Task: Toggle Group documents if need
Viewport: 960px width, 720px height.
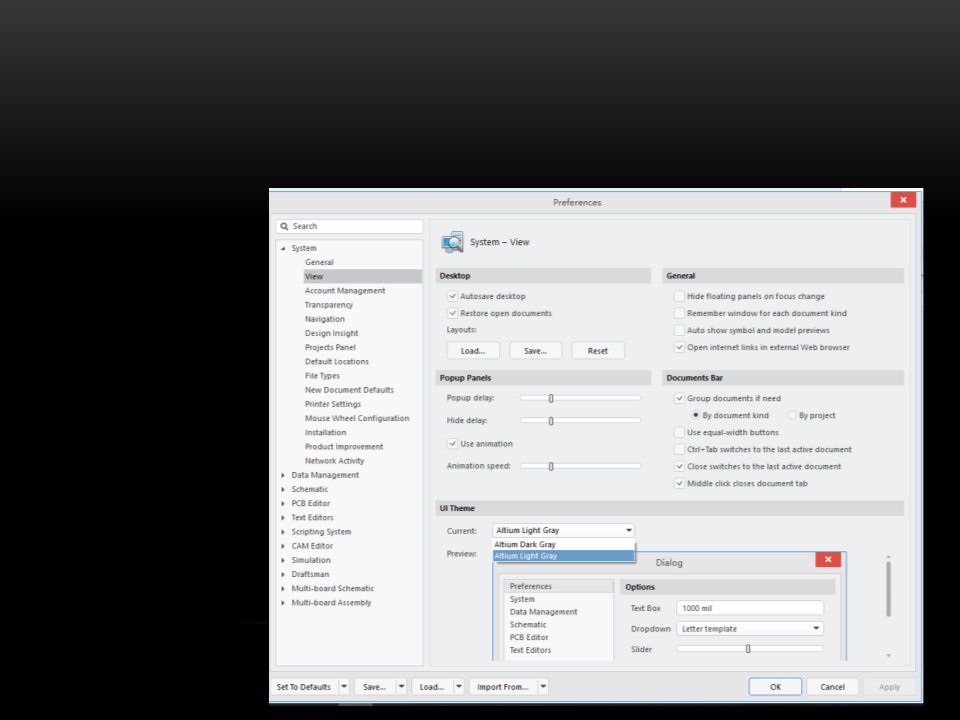Action: coord(679,399)
